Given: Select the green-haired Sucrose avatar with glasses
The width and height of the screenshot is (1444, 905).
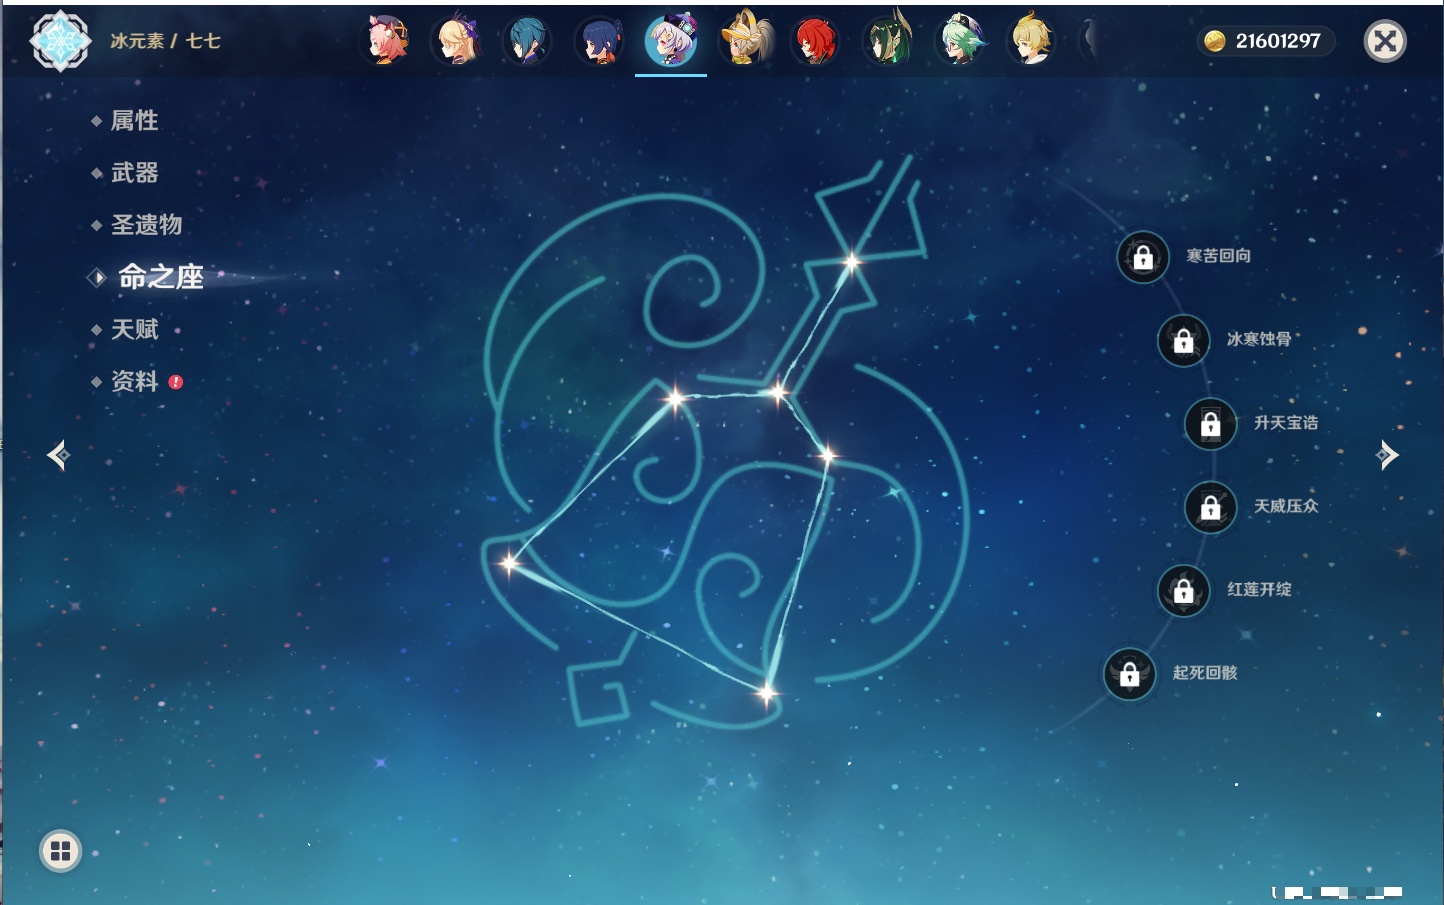Looking at the screenshot, I should click(960, 41).
